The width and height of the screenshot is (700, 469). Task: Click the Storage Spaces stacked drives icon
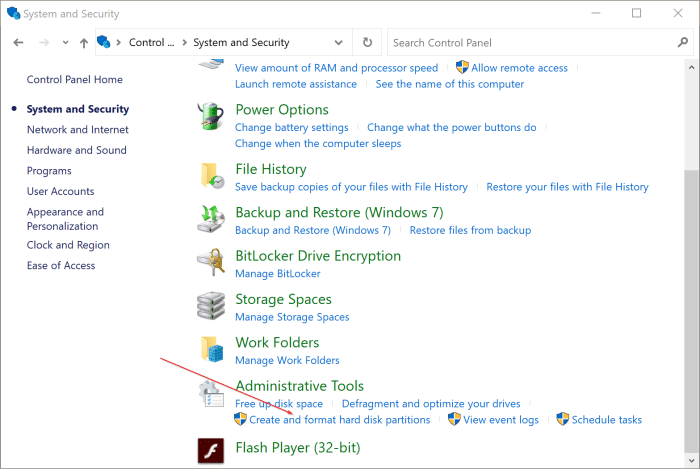pyautogui.click(x=211, y=306)
